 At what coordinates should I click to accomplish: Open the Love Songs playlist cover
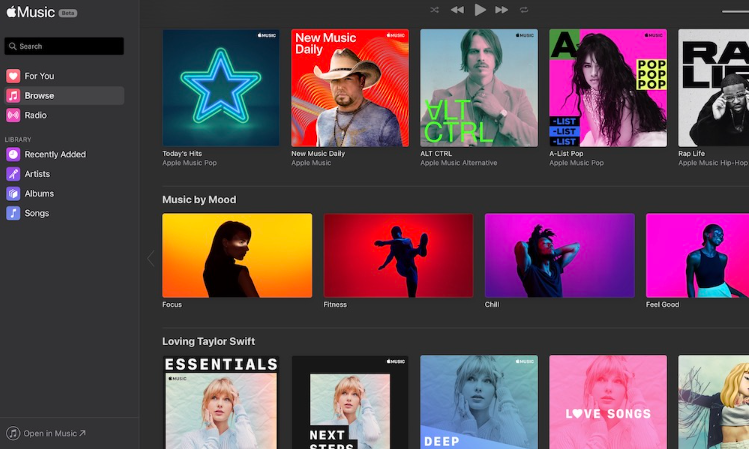click(x=608, y=402)
